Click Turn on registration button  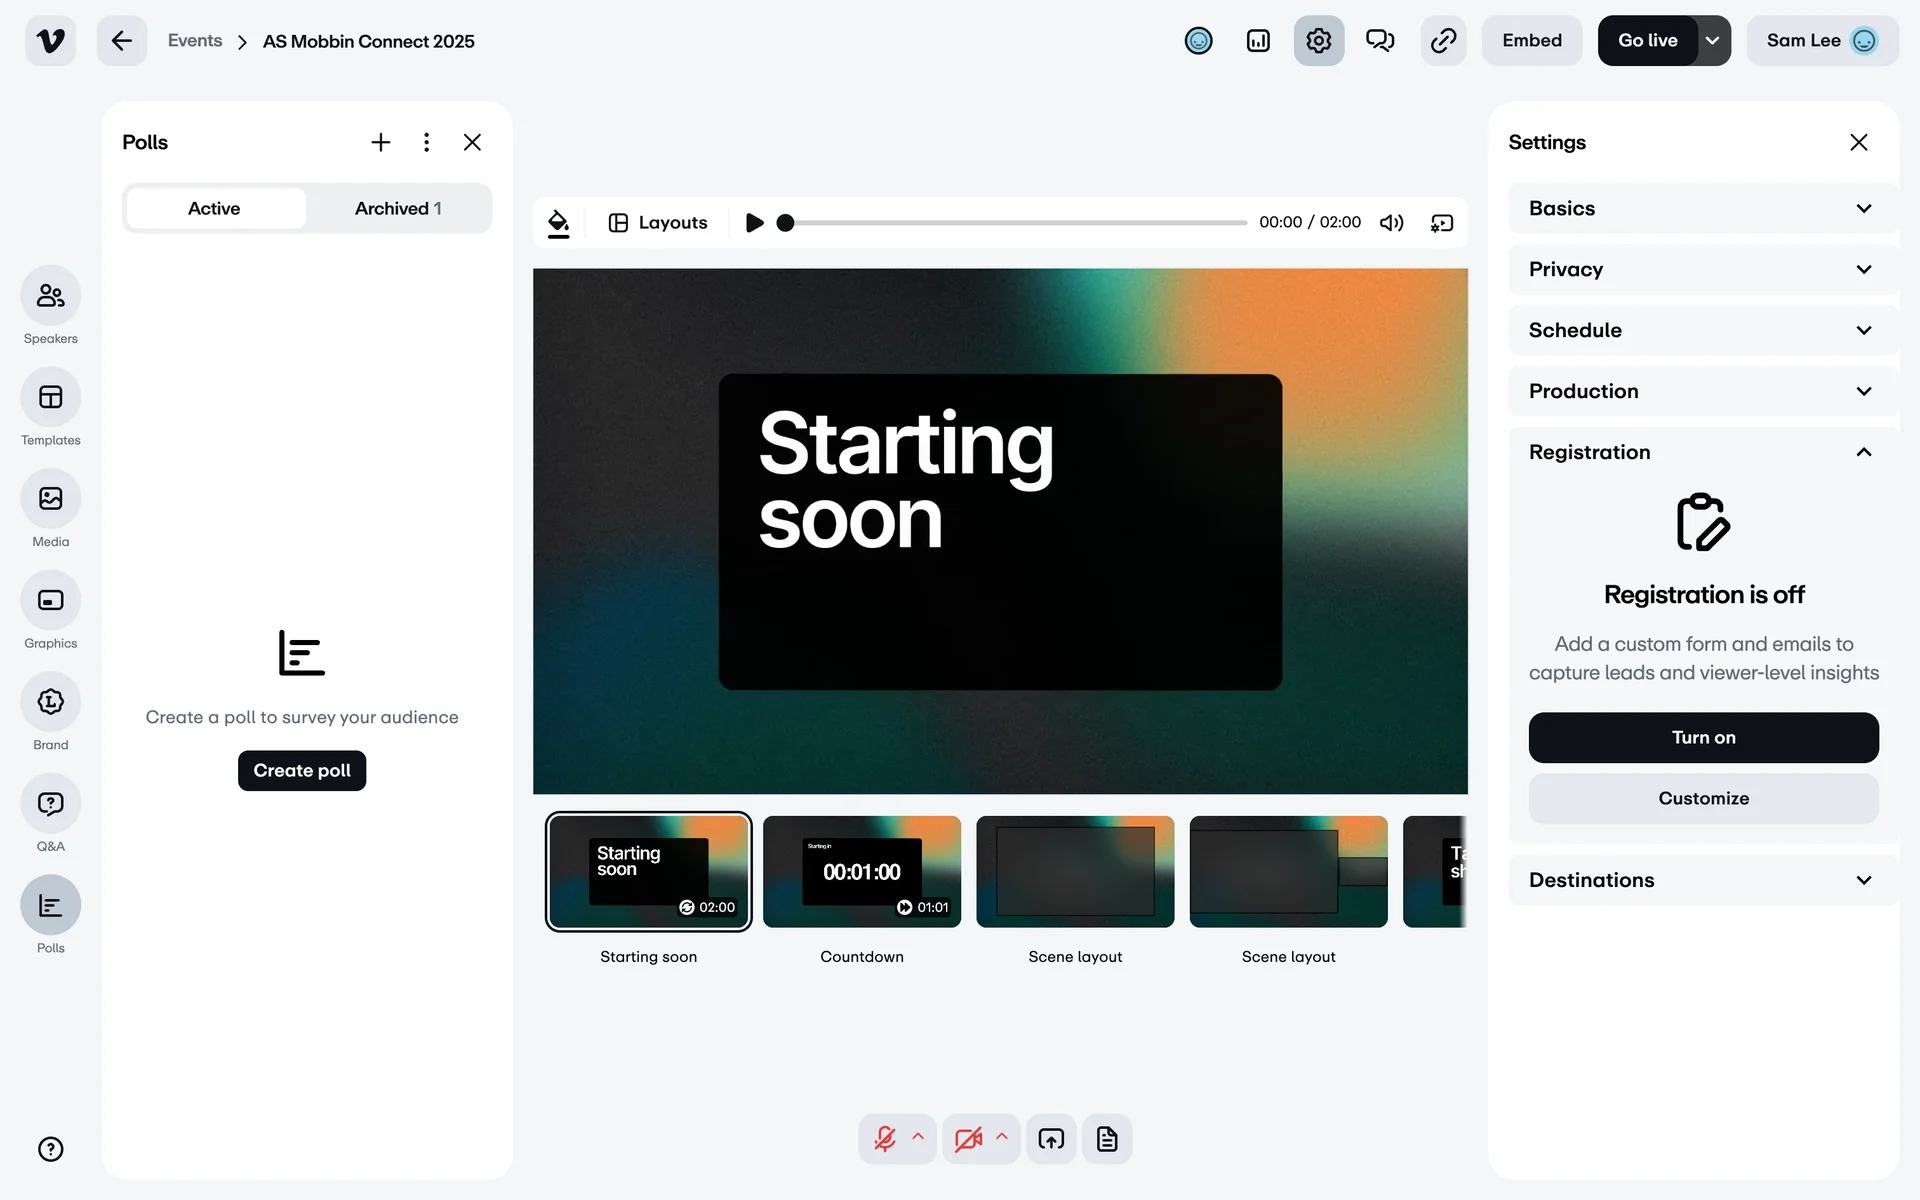(x=1703, y=738)
